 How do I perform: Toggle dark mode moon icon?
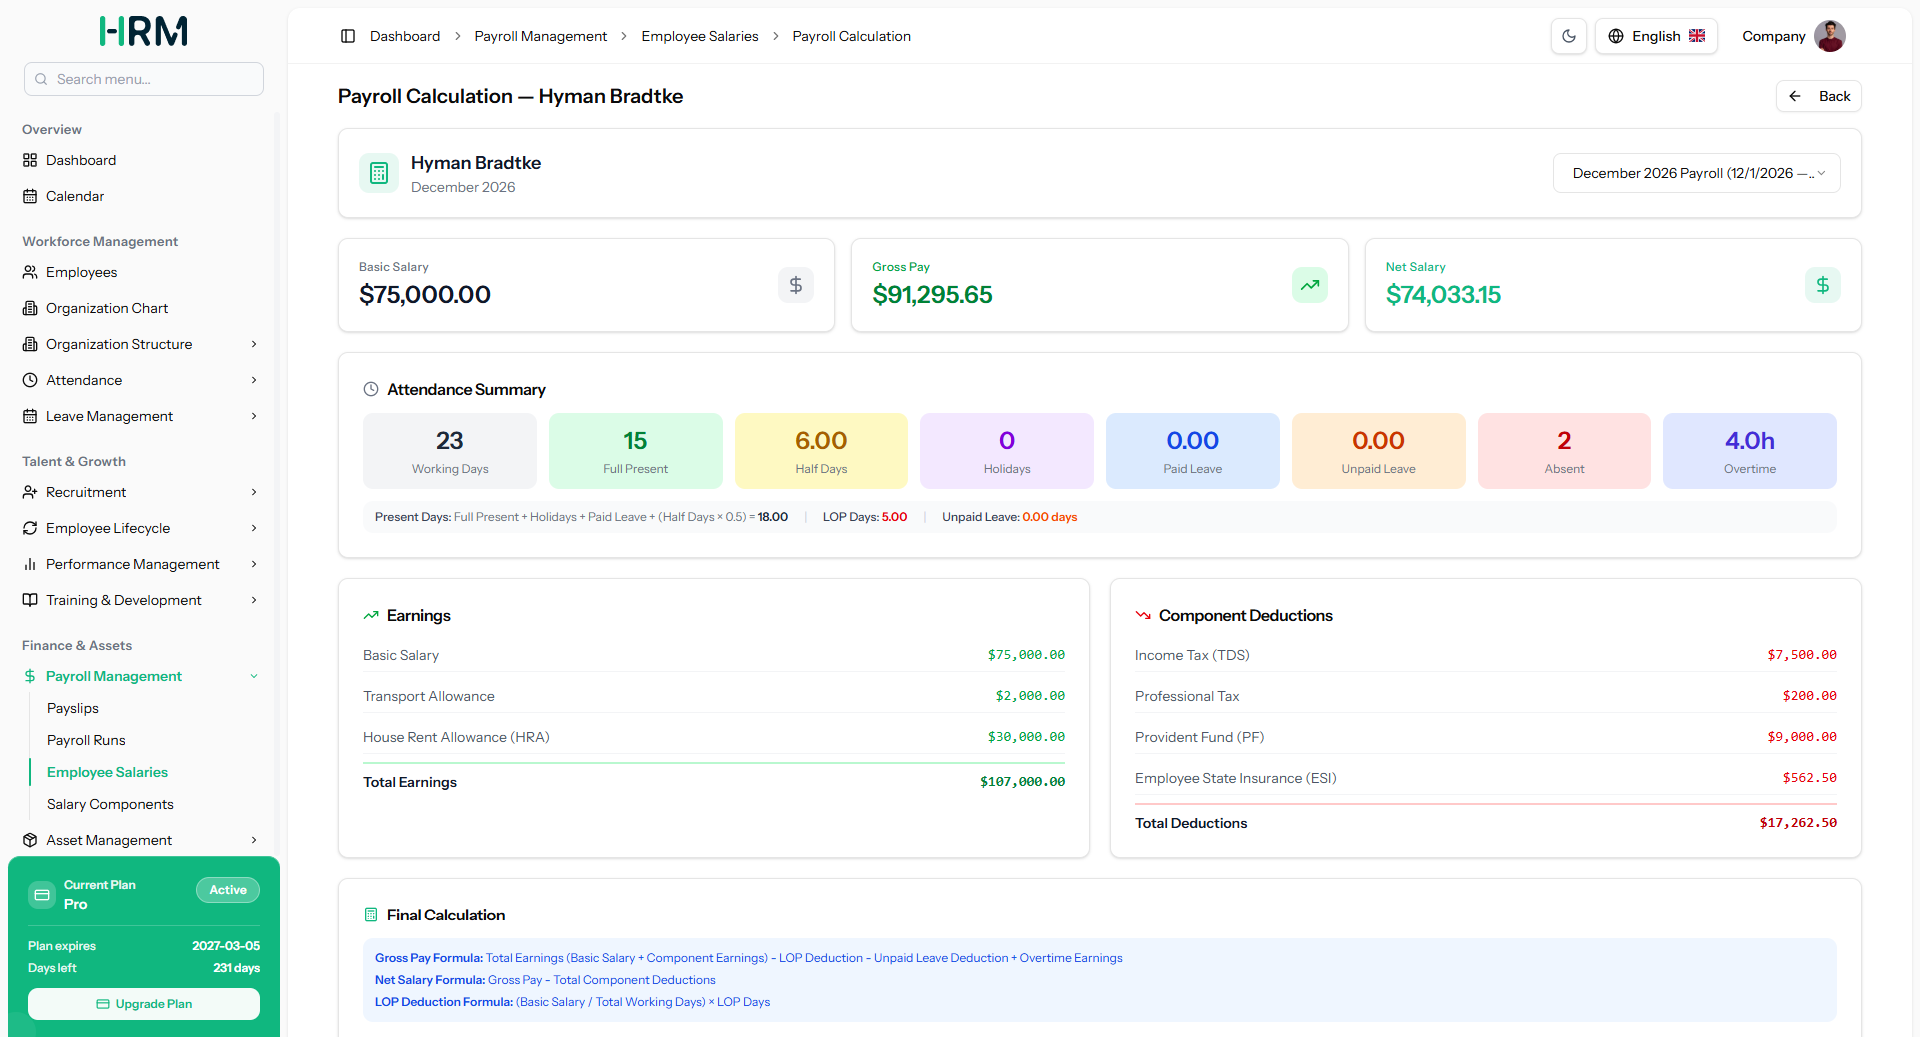click(x=1569, y=36)
